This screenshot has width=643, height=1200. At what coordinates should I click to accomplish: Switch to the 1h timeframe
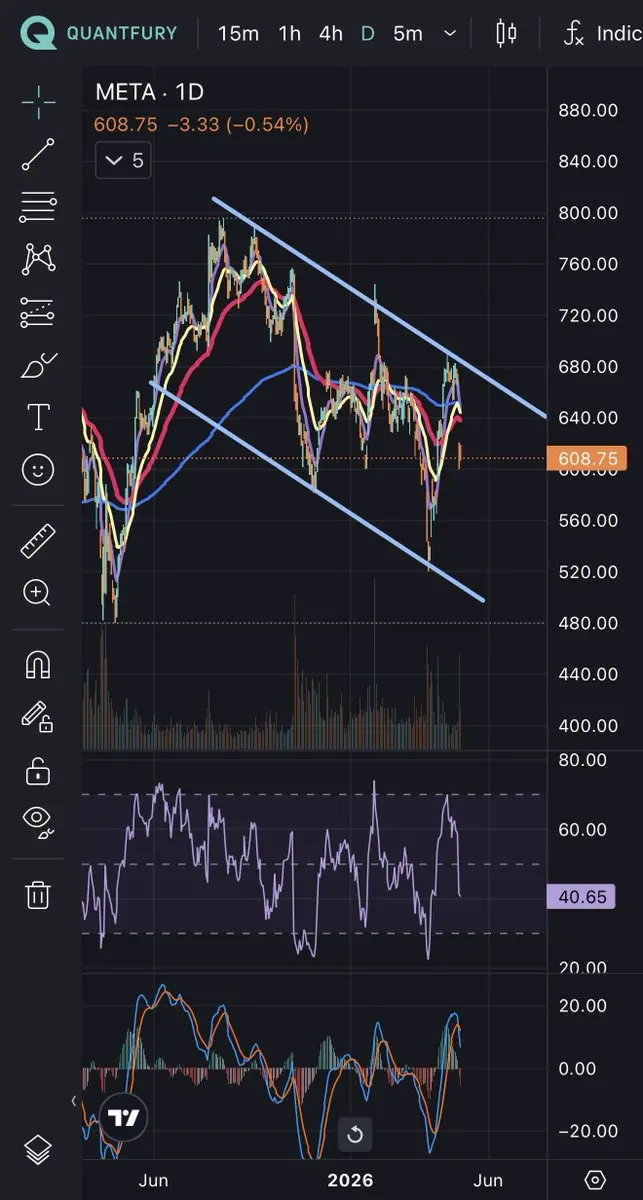(290, 34)
